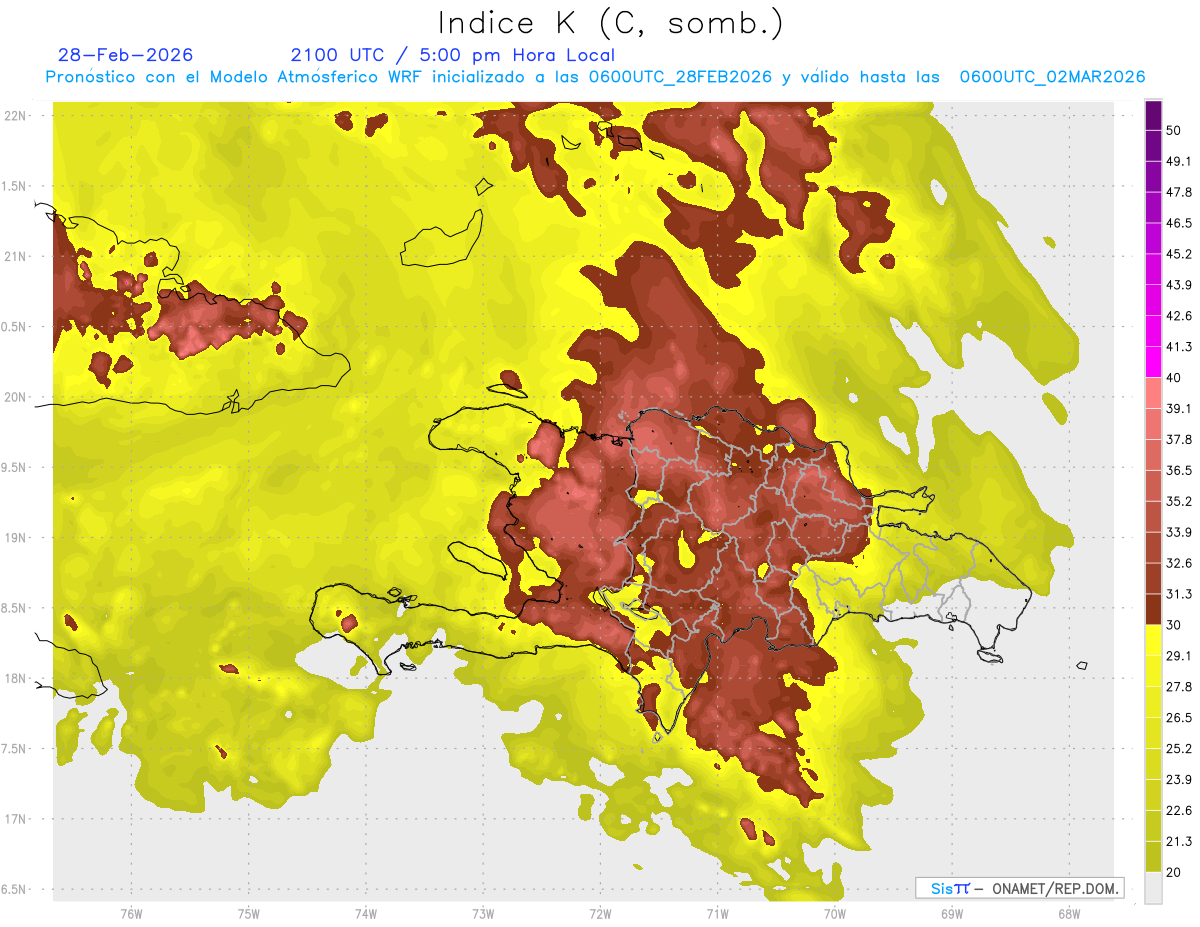Click colorbar label '21.3'
Image resolution: width=1200 pixels, height=927 pixels.
click(1180, 842)
